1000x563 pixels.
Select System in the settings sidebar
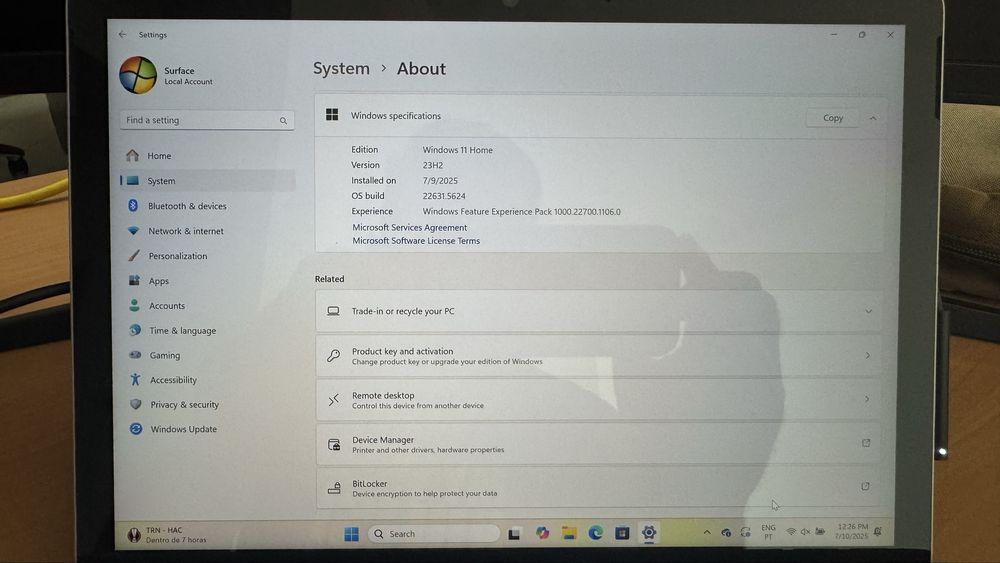pyautogui.click(x=207, y=181)
